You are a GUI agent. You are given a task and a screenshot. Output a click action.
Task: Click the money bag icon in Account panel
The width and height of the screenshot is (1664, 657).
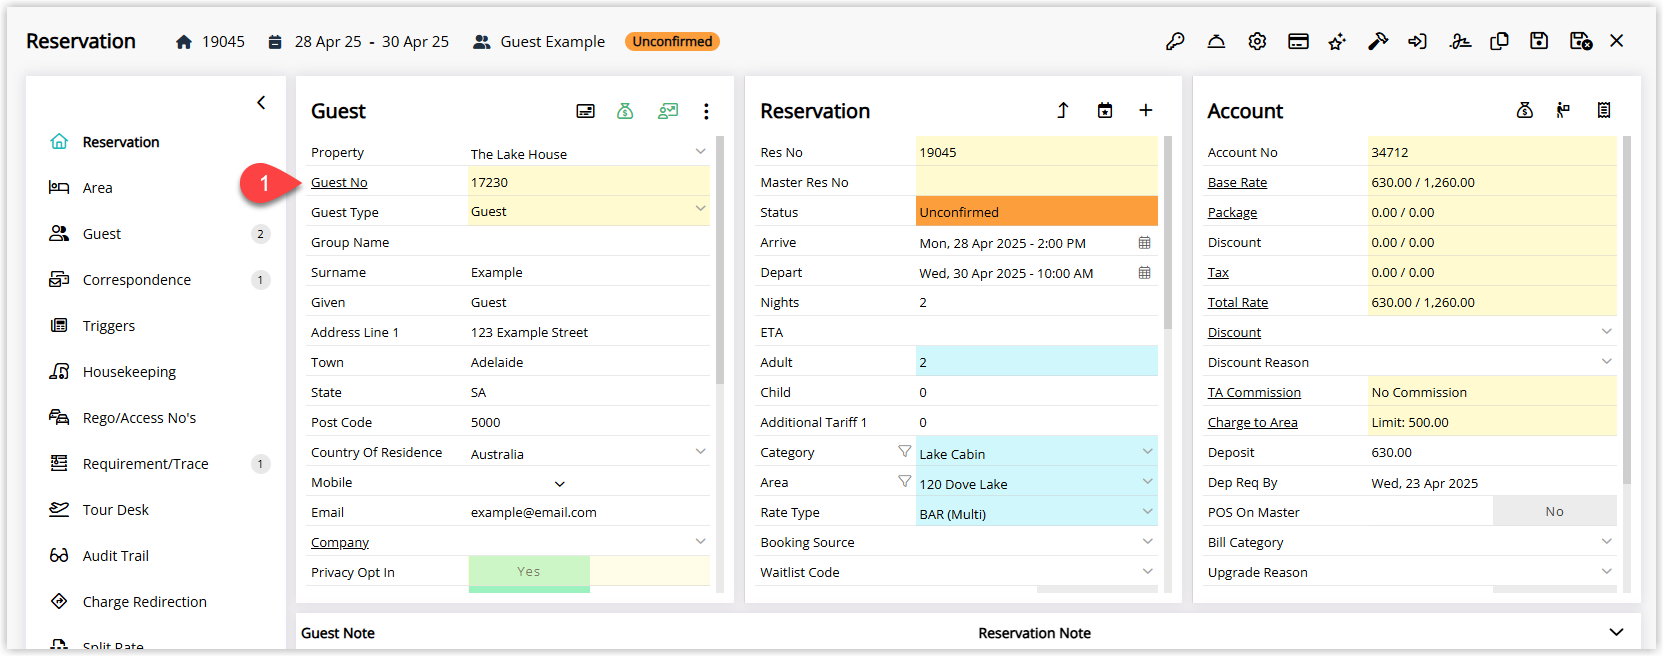[x=1525, y=110]
